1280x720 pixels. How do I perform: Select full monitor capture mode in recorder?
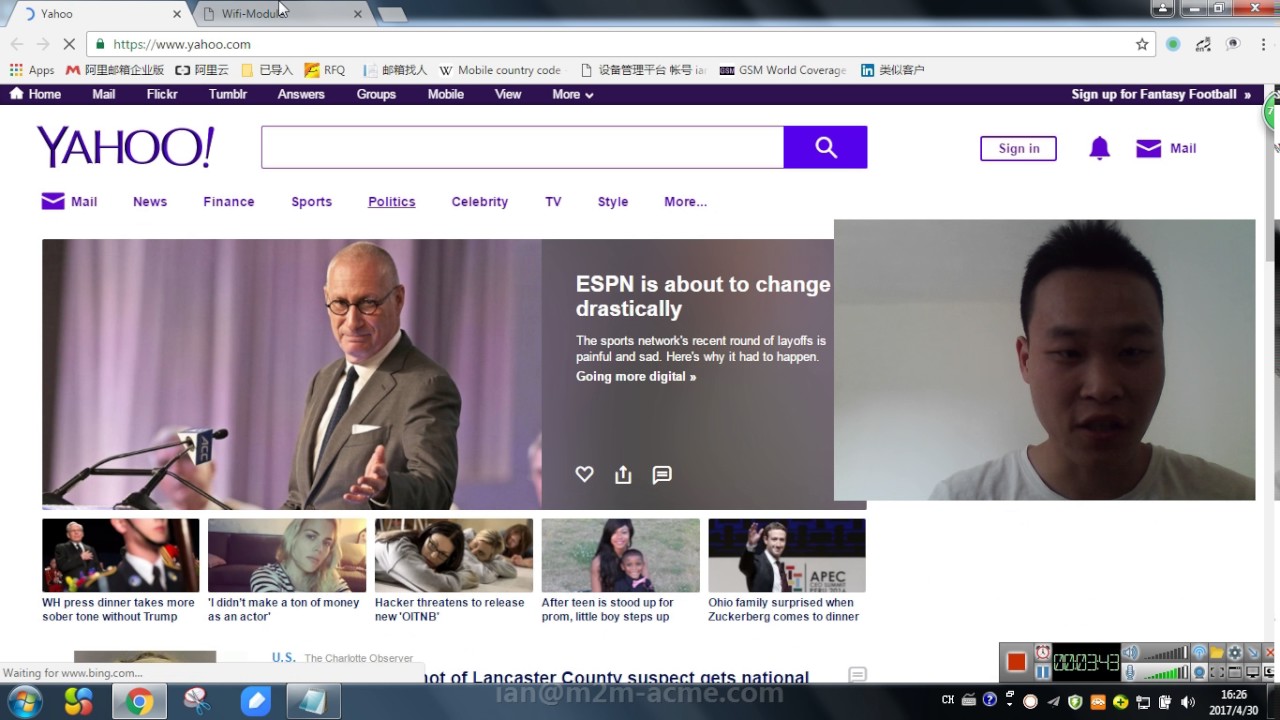coord(1253,672)
